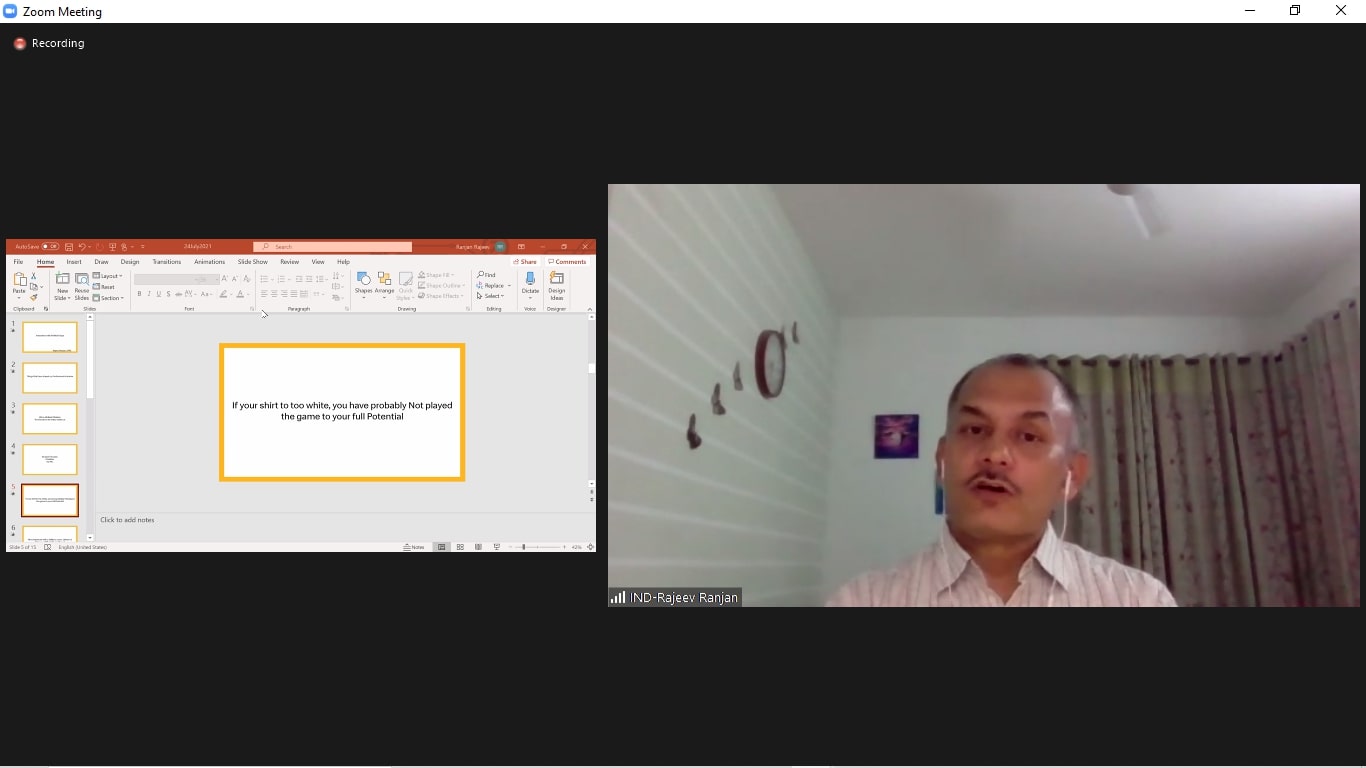Click the Save icon in title bar
The image size is (1366, 768).
coord(69,247)
